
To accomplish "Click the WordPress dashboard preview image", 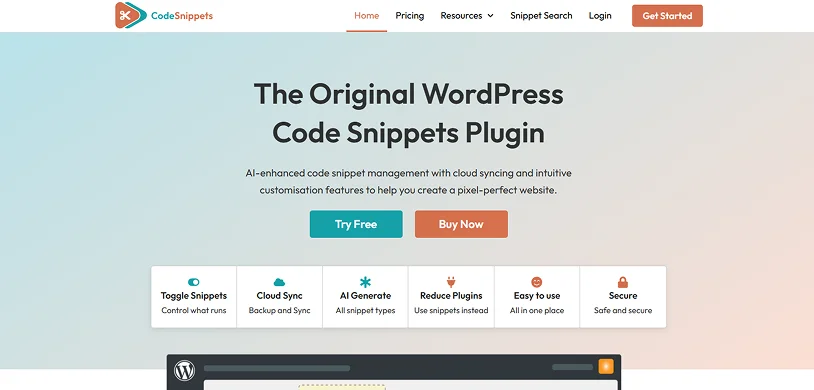I will point(394,372).
